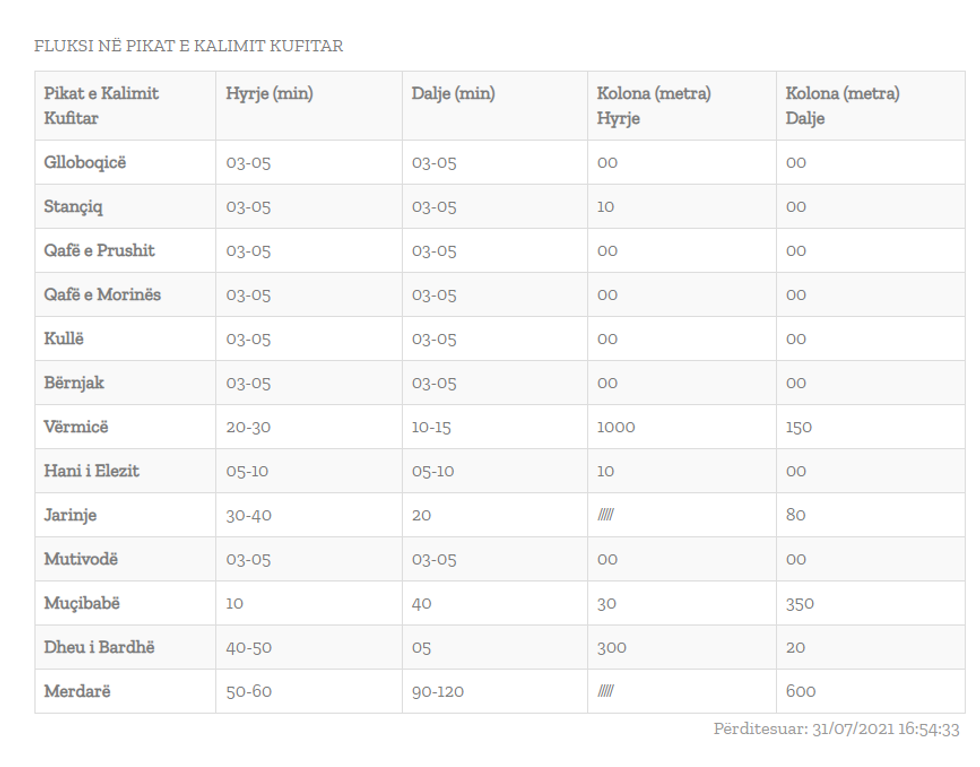Viewport: 980px width, 767px height.
Task: Click the Vërmicë entry queue value 1000
Action: tap(616, 427)
